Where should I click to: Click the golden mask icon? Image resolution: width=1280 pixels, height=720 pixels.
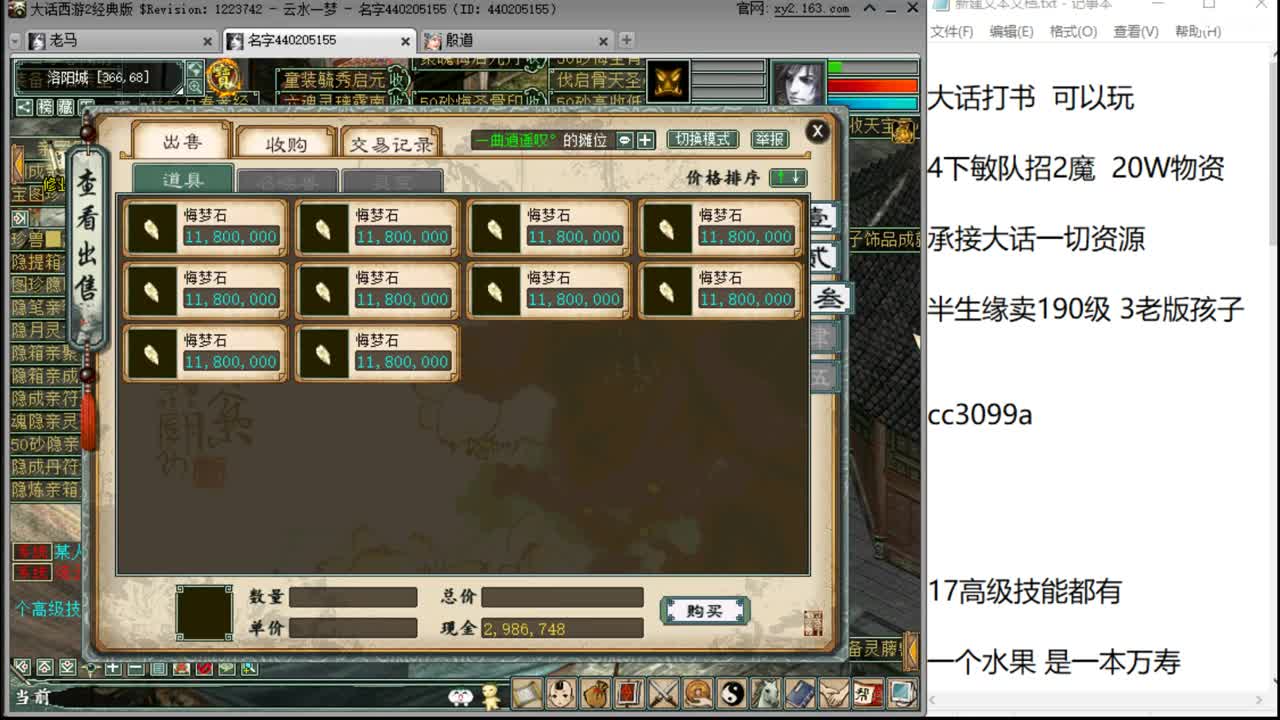point(668,81)
